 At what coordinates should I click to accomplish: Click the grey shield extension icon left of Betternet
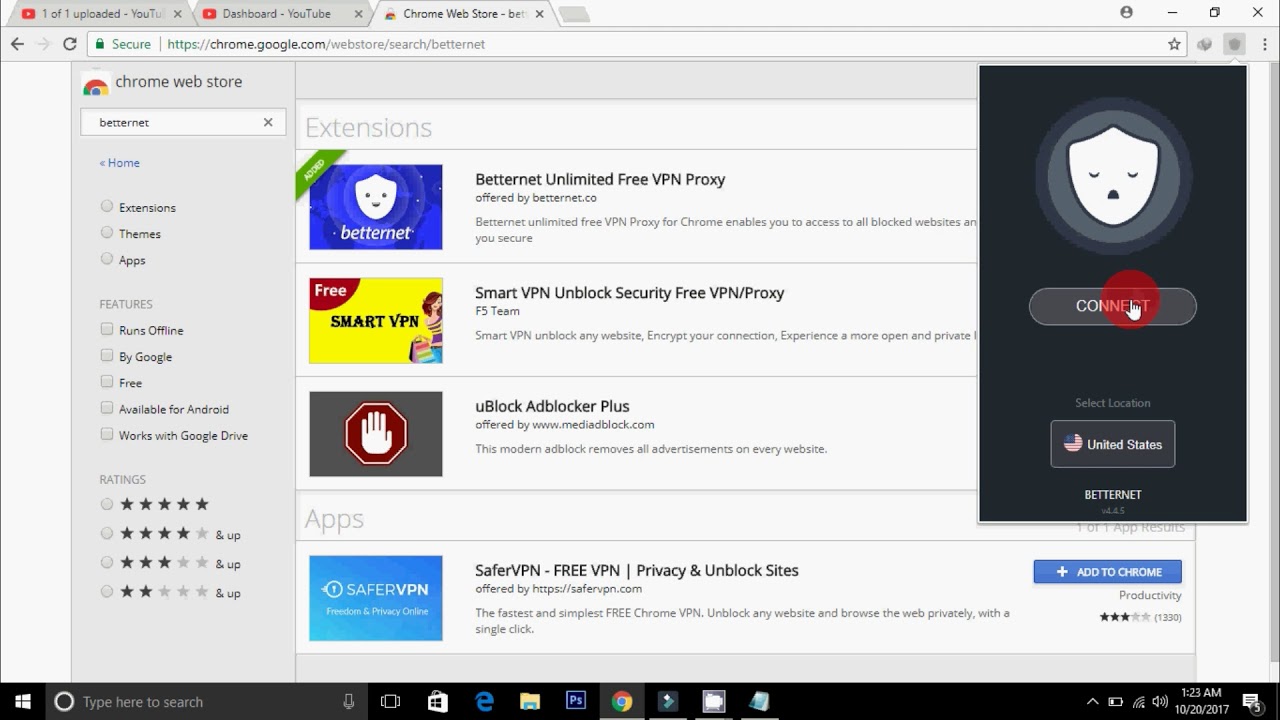tap(1205, 44)
